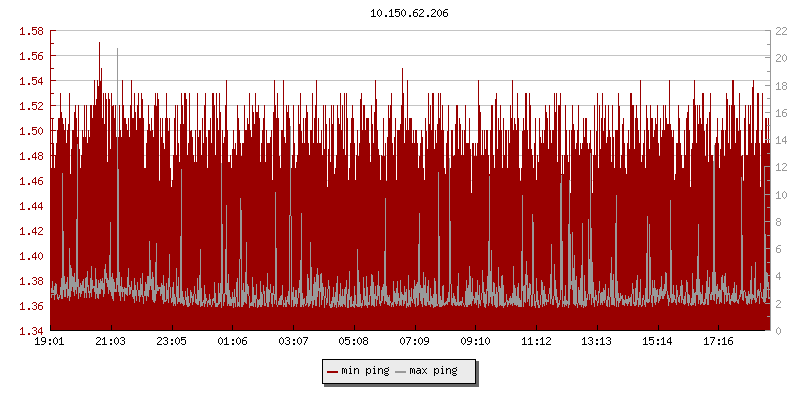Screen dimensions: 800x400
Task: Select the "min ping" legend label
Action: 365,371
